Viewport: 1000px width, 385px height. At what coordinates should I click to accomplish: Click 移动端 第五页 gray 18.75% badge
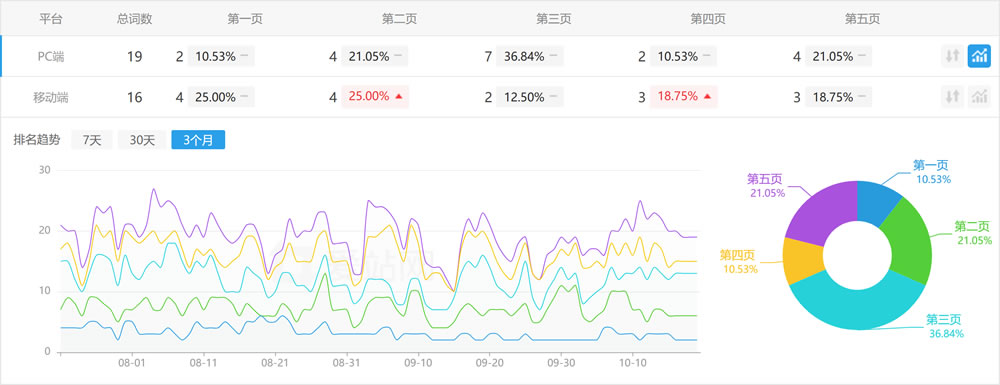tap(838, 97)
